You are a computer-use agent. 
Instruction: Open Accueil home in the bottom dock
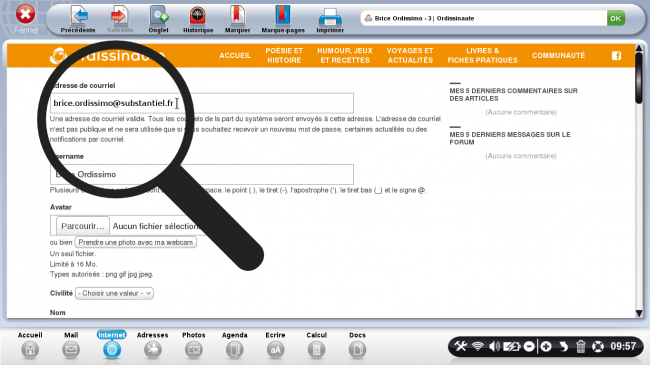click(x=30, y=345)
